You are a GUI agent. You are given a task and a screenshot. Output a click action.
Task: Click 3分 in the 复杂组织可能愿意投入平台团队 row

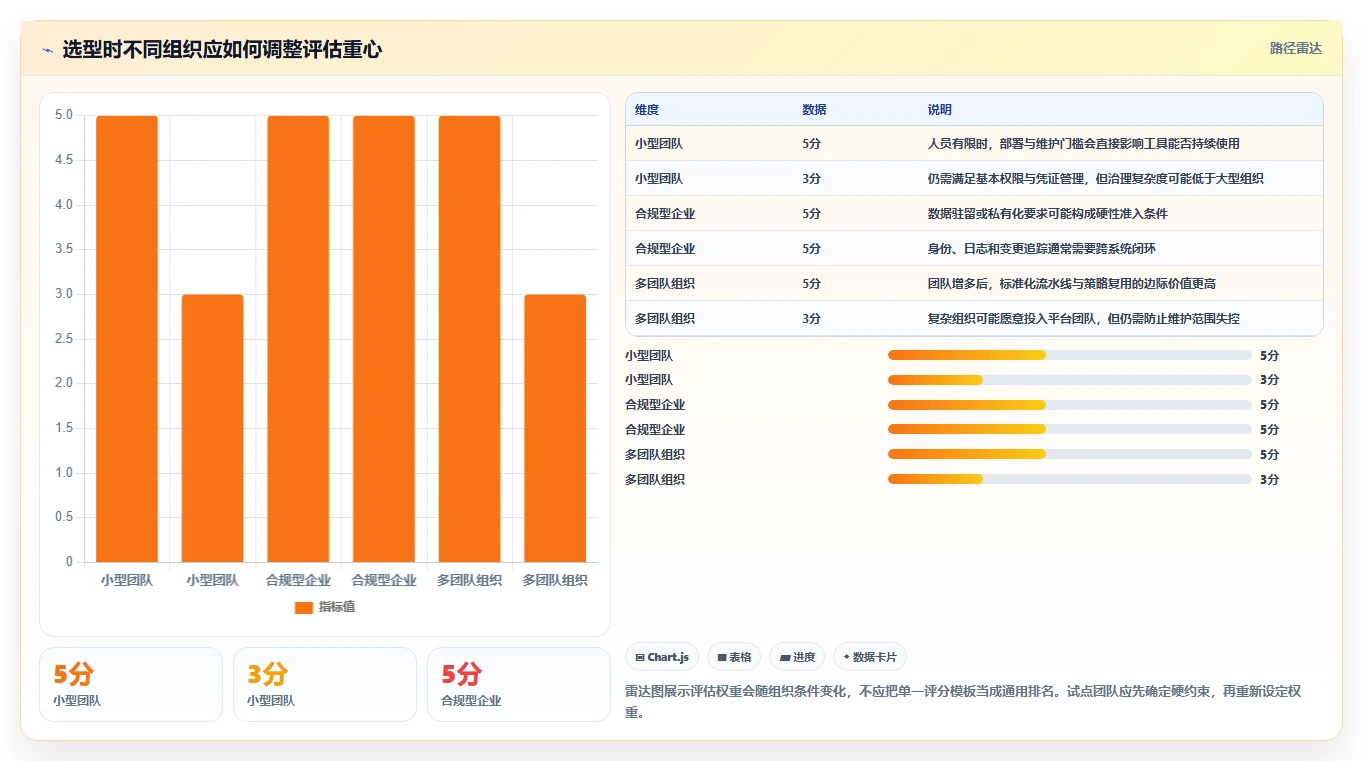(x=811, y=319)
